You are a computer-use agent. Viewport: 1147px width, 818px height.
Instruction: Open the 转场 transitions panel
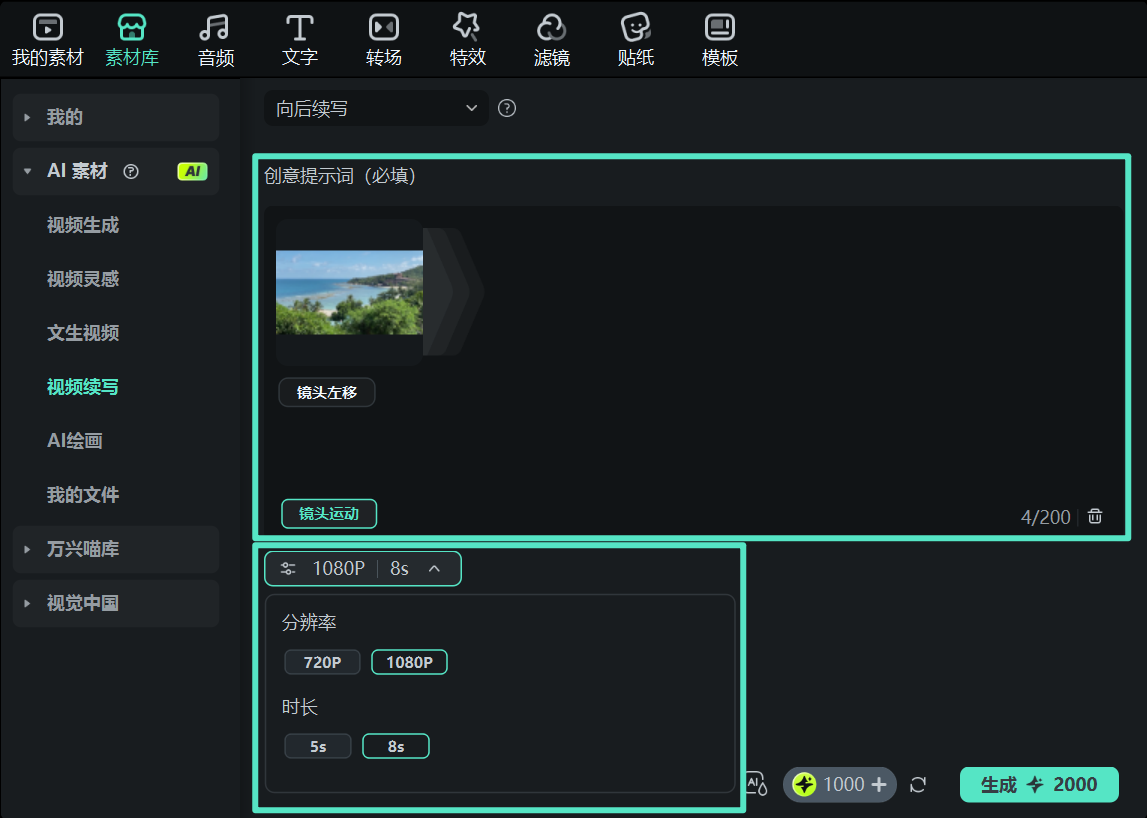[383, 38]
